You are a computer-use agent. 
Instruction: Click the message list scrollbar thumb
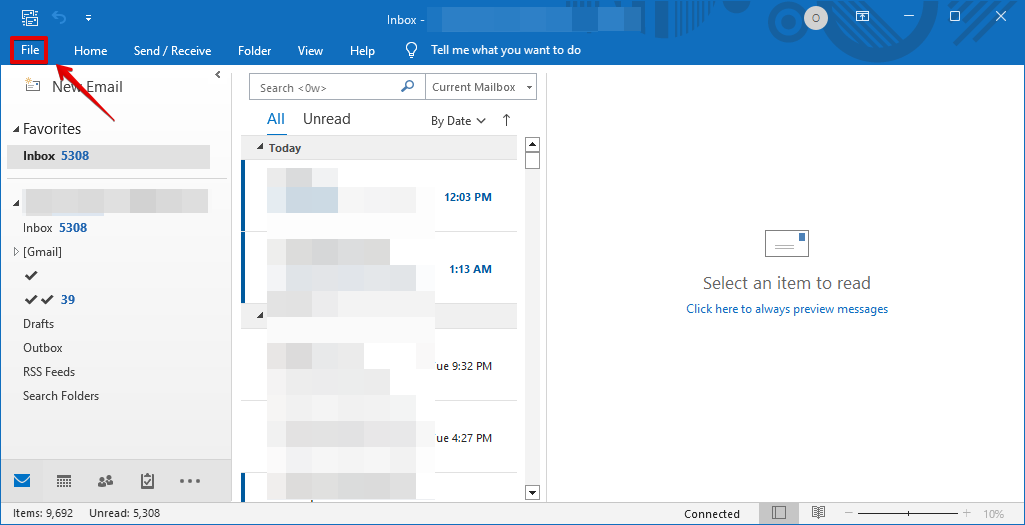[532, 160]
